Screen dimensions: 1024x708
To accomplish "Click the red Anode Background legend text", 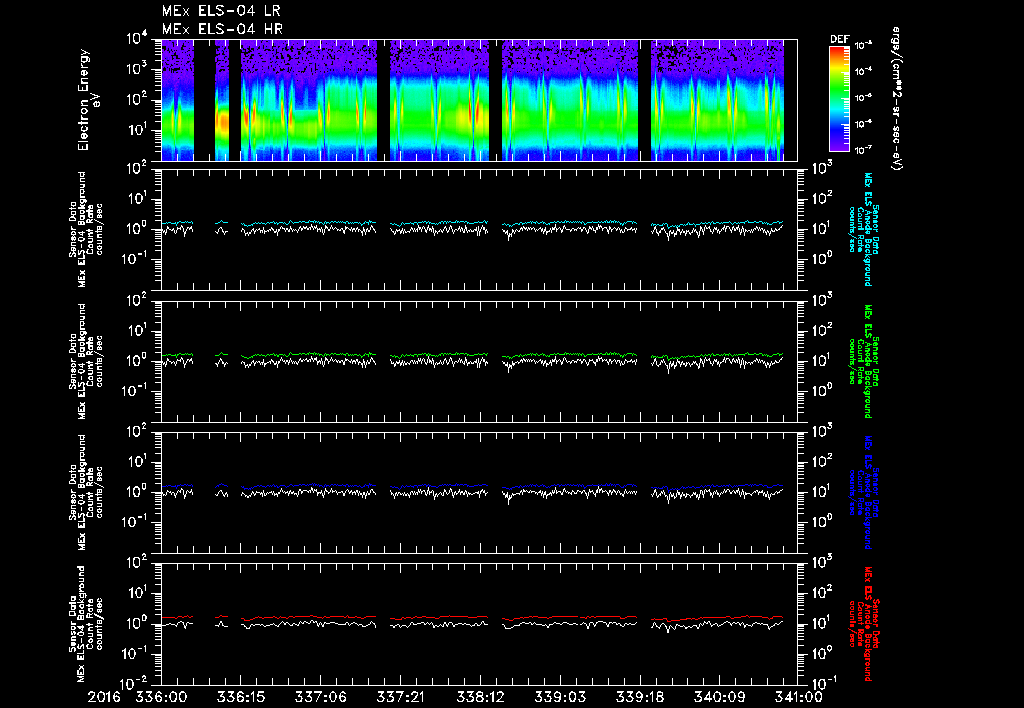I will coord(863,624).
